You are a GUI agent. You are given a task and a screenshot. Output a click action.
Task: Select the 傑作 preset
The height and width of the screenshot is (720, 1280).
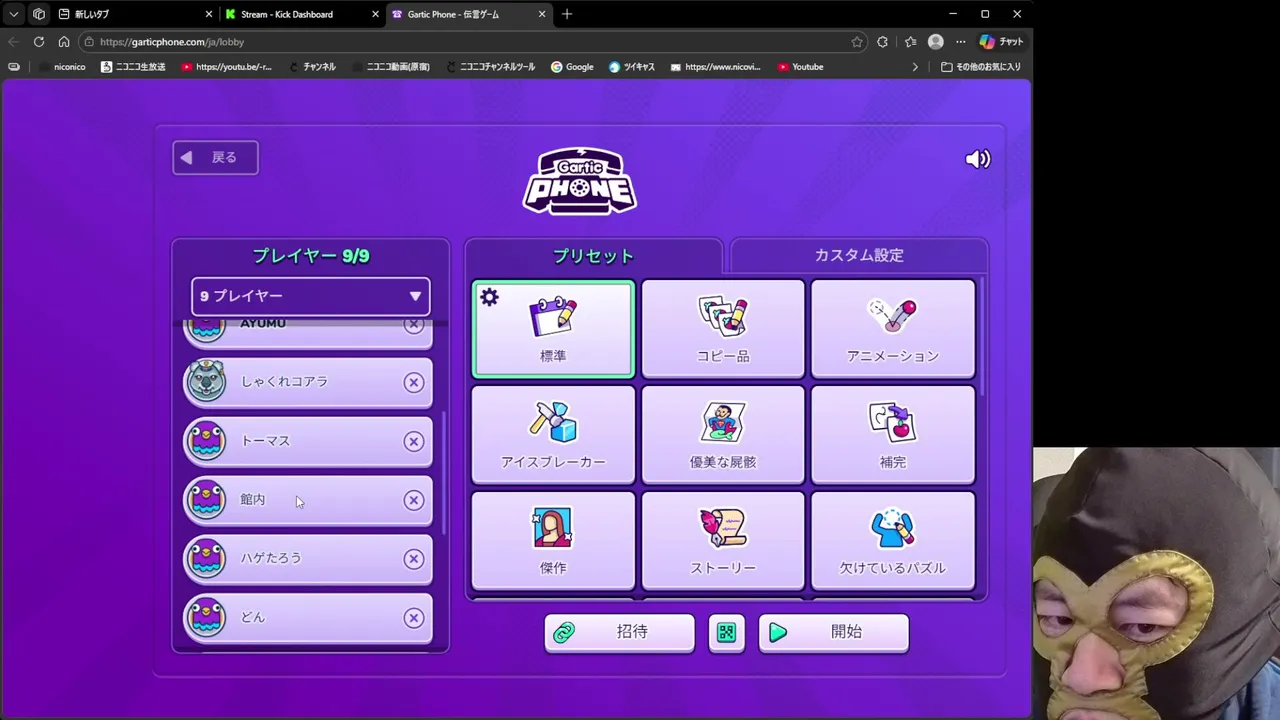[x=553, y=541]
